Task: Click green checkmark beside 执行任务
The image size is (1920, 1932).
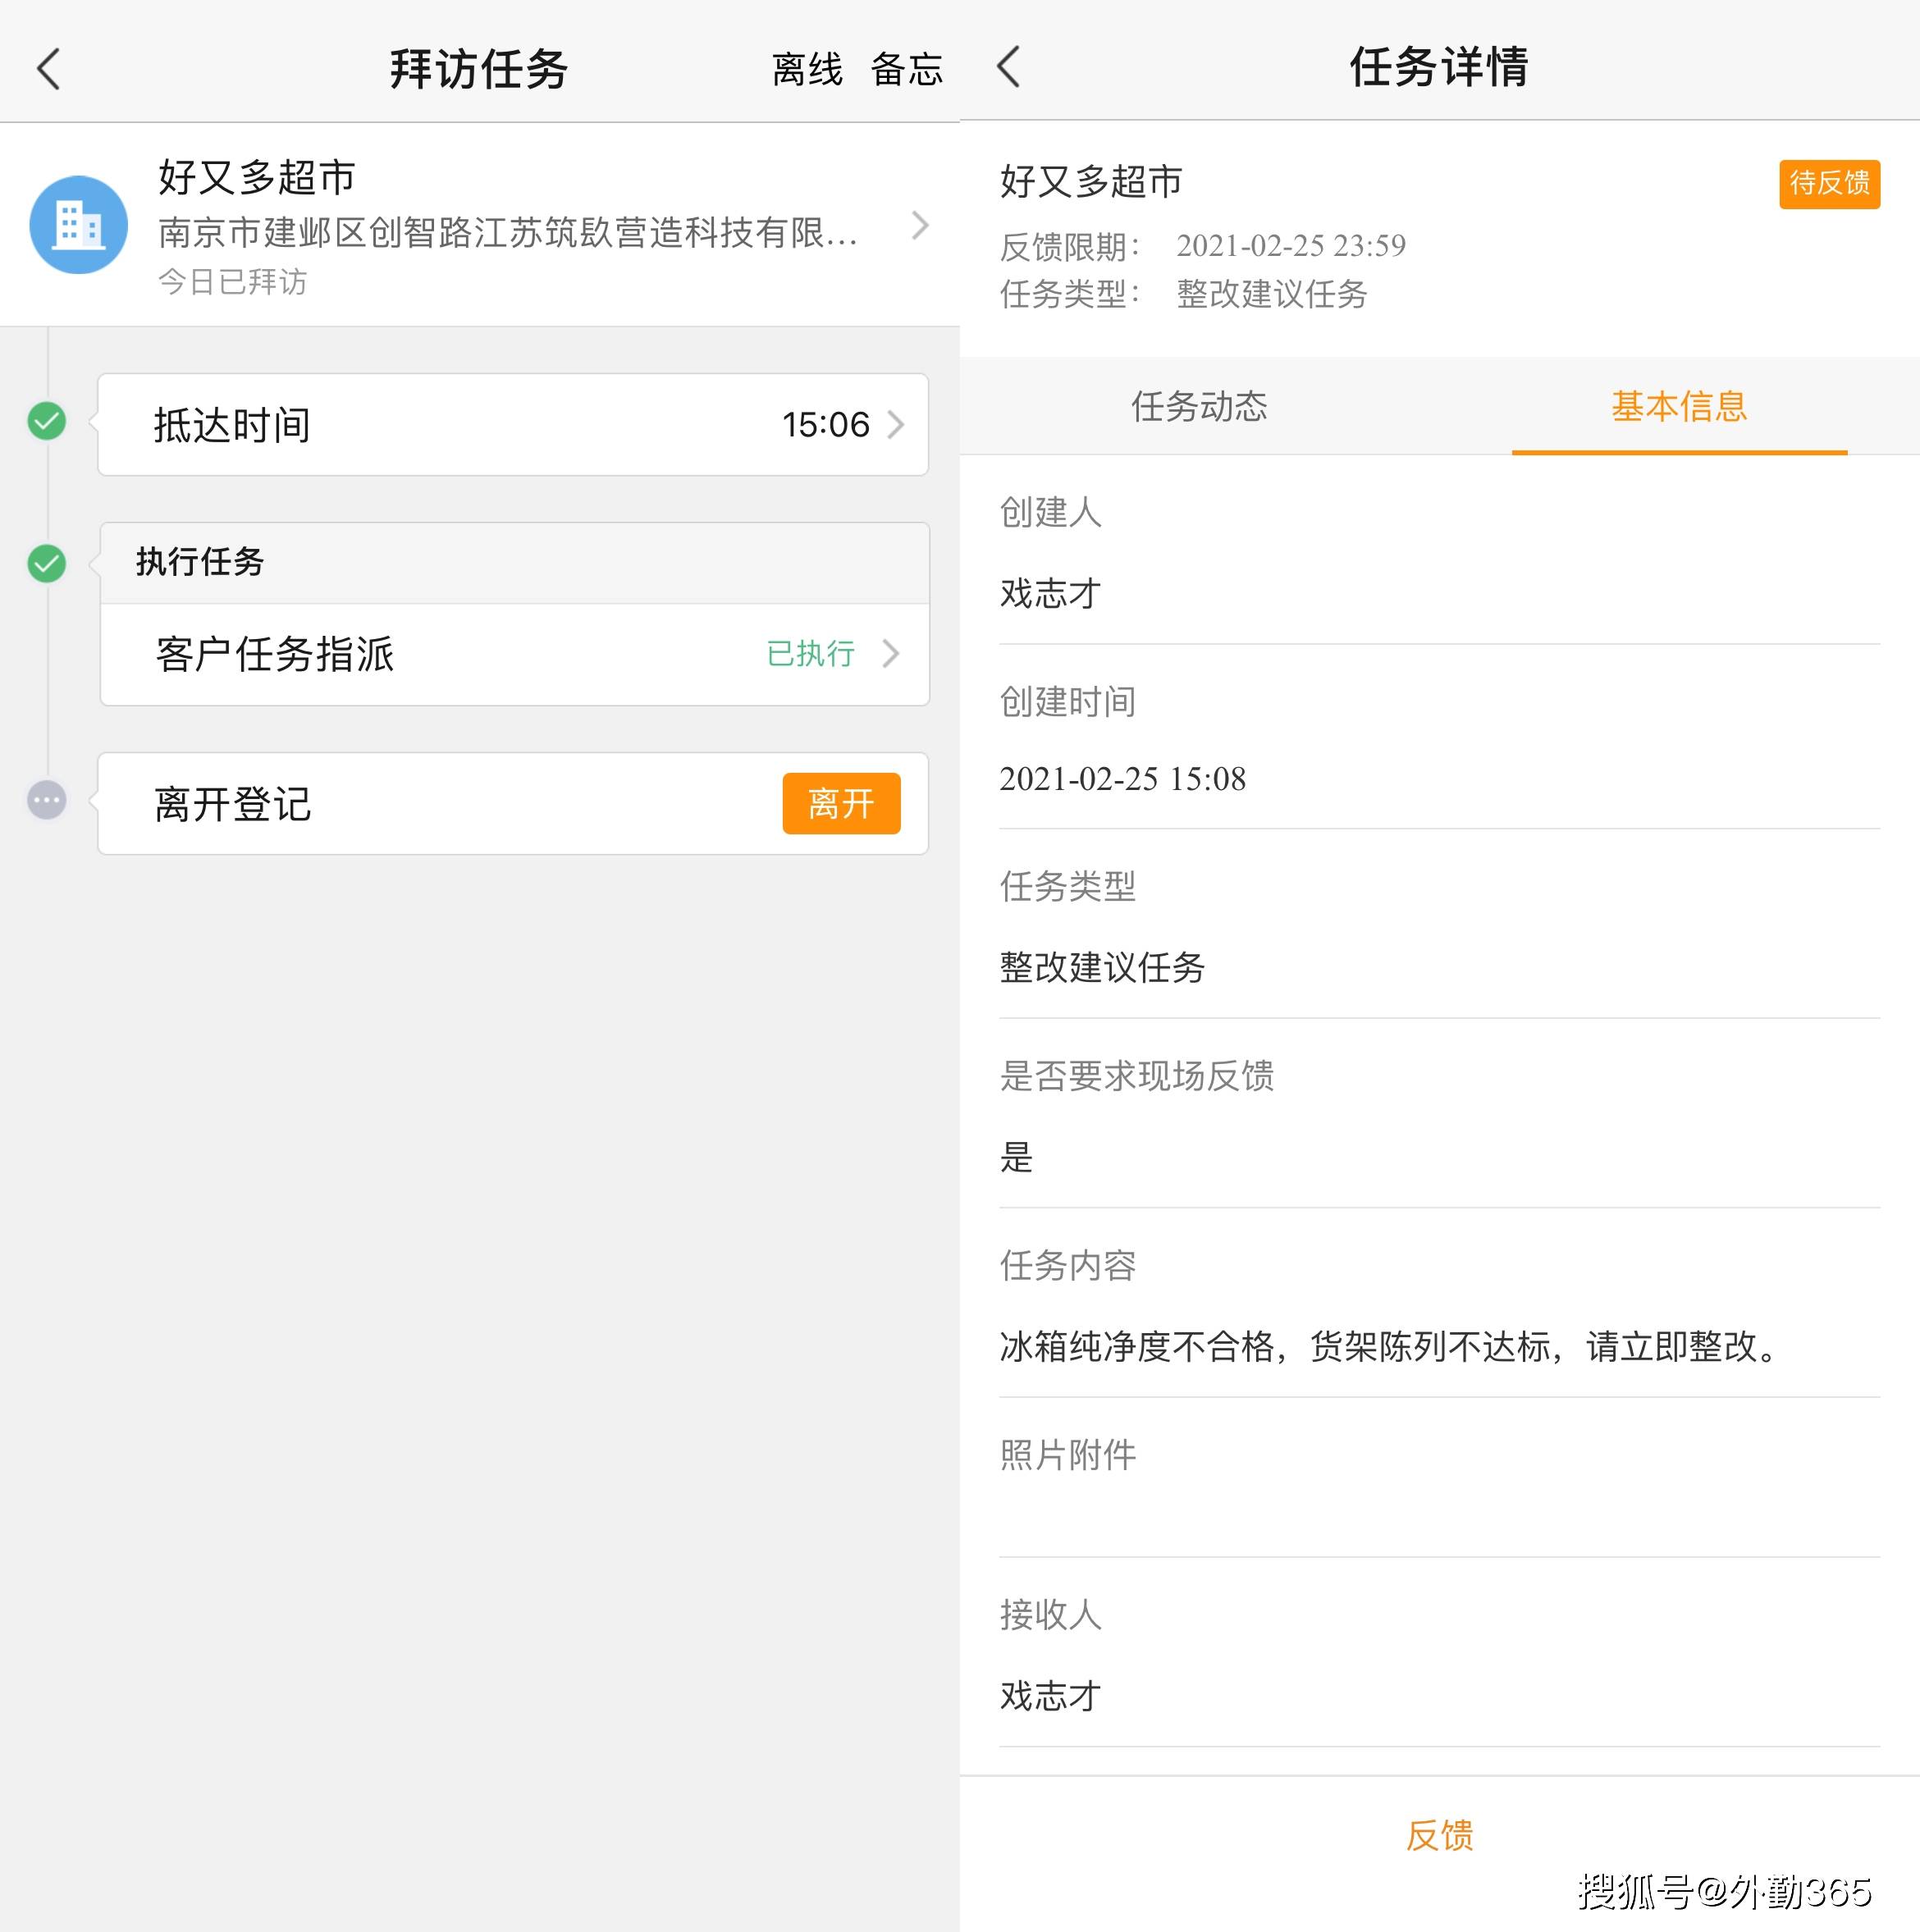Action: 46,563
